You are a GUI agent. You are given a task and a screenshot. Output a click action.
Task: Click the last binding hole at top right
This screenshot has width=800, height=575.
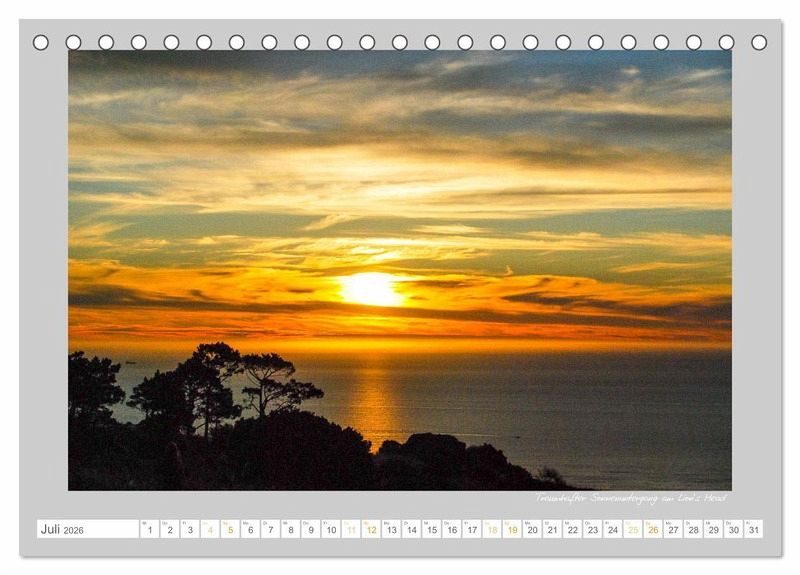point(759,42)
